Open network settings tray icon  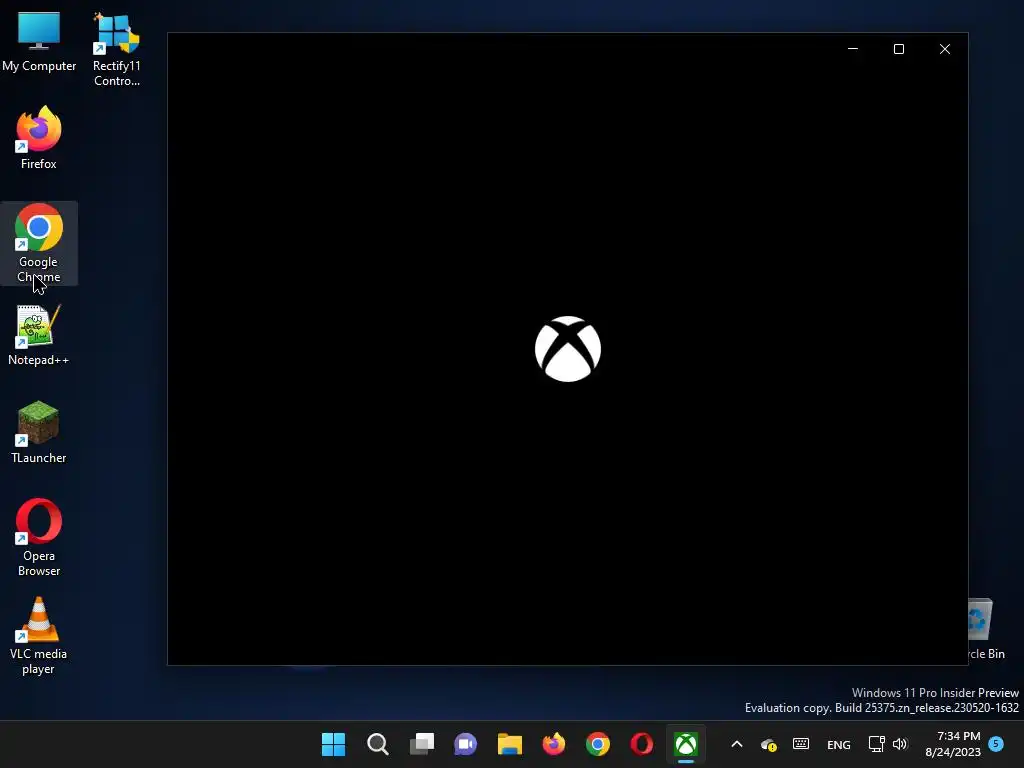(876, 744)
